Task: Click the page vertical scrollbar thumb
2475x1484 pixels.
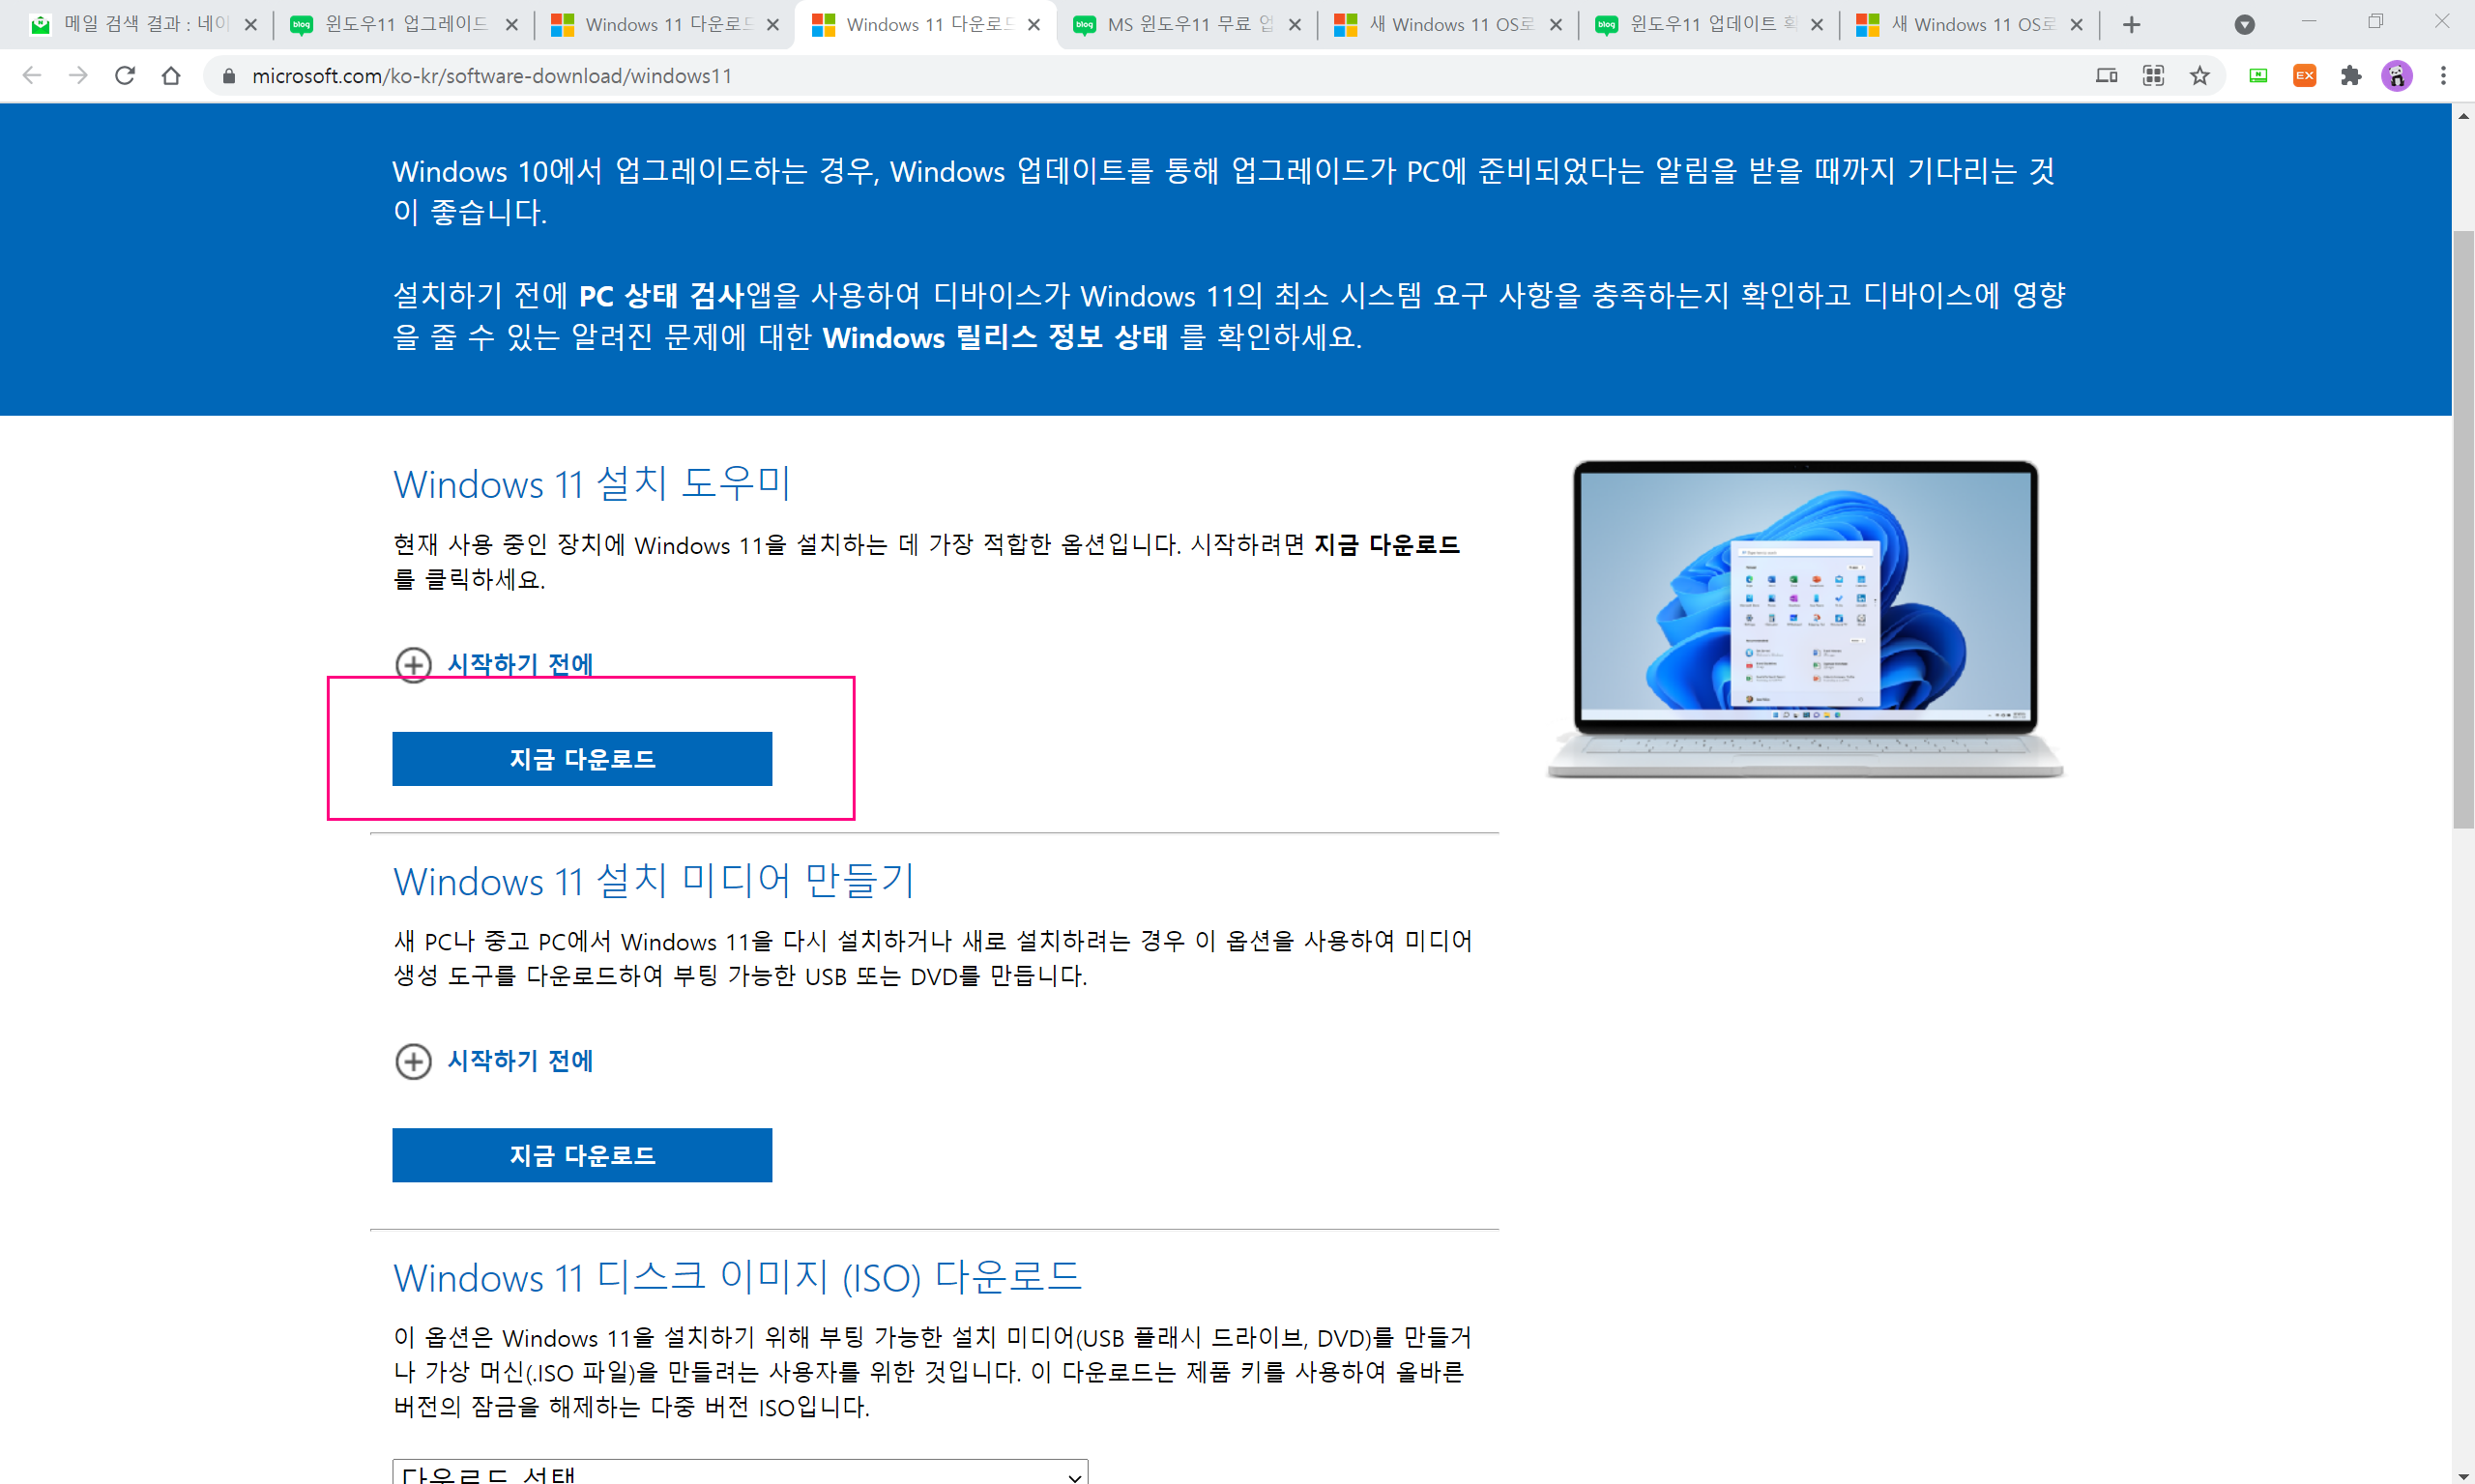Action: point(2462,530)
